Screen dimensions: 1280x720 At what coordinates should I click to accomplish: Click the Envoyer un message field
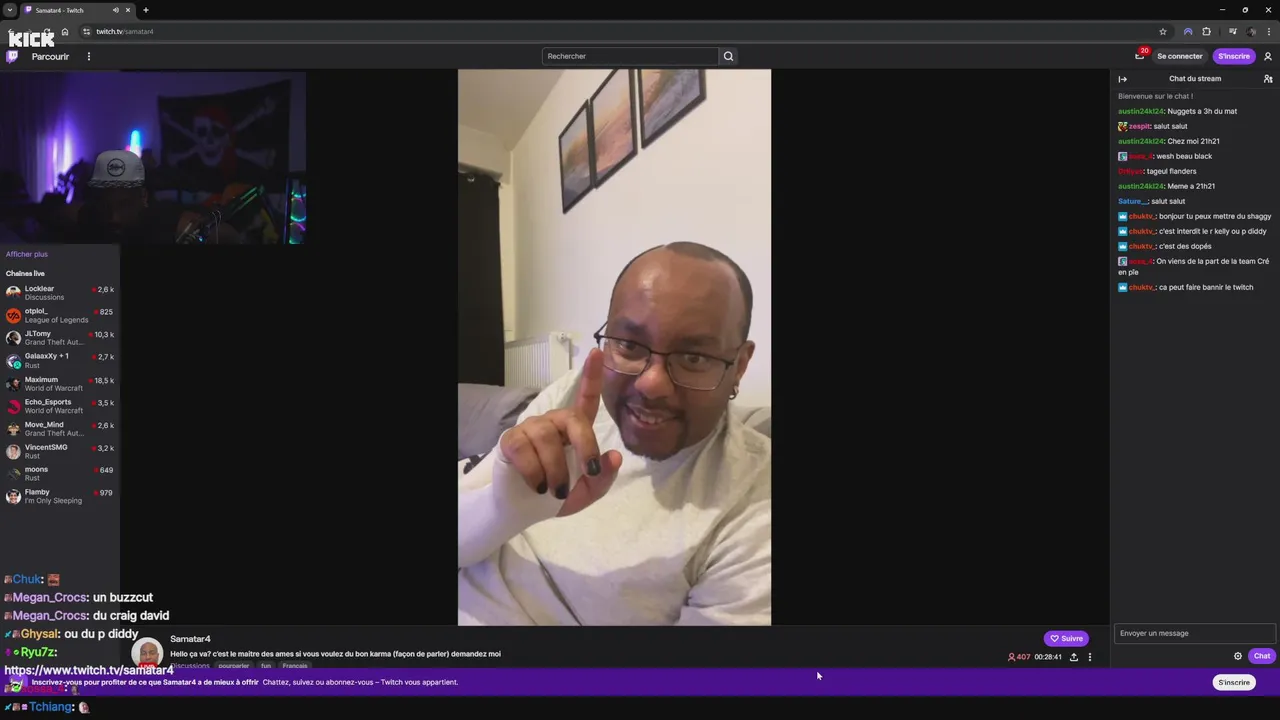pyautogui.click(x=1195, y=633)
